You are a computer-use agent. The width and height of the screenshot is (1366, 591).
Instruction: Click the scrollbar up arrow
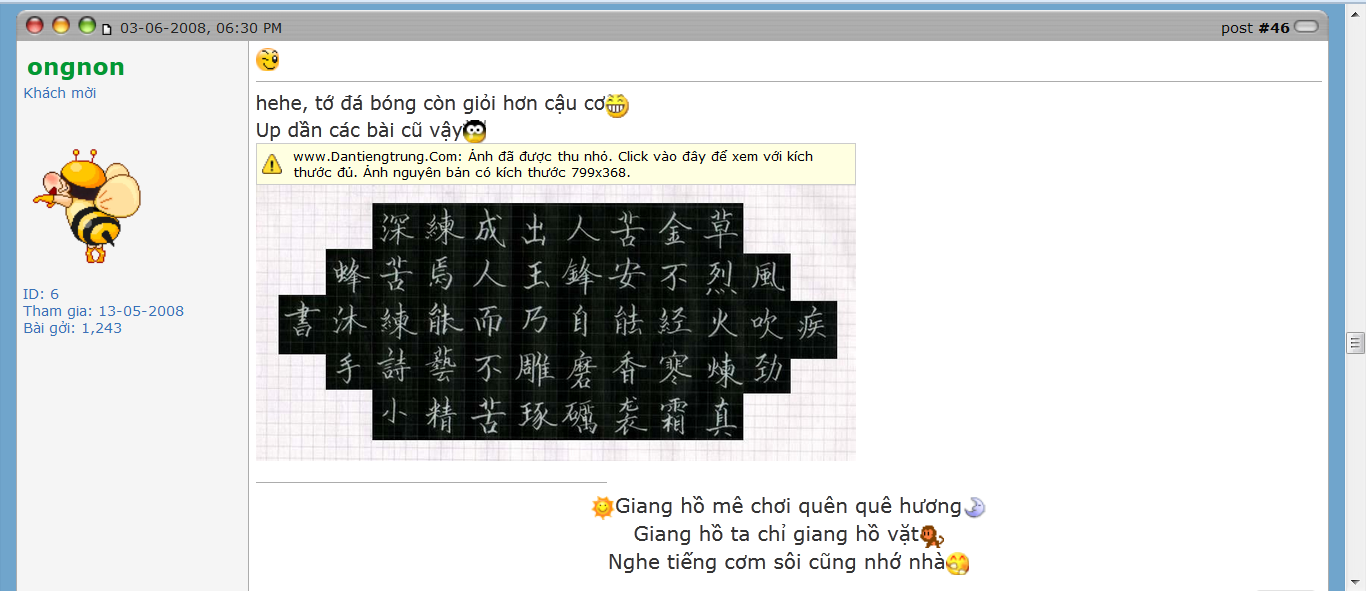pos(1356,8)
